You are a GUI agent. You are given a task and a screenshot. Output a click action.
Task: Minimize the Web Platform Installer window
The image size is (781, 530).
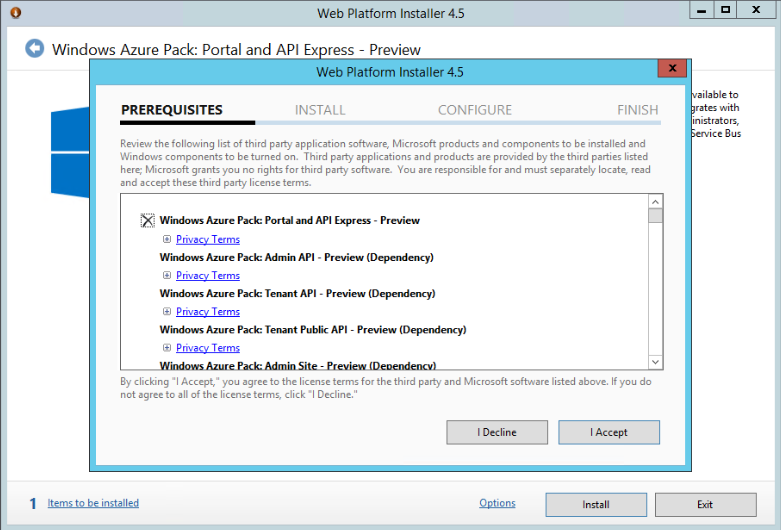[701, 10]
